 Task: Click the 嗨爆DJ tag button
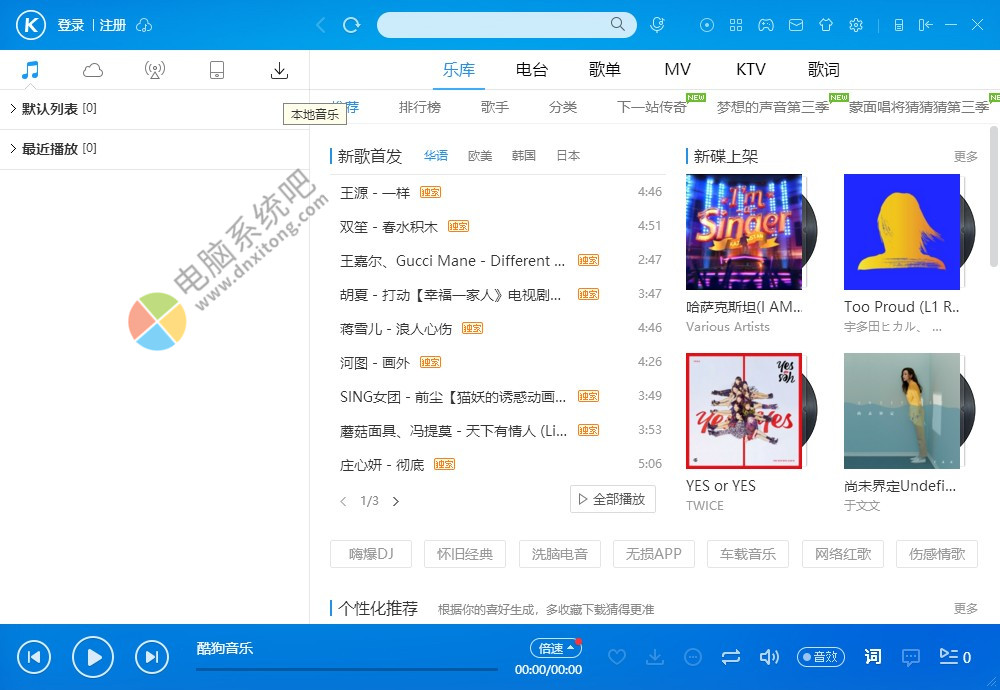coord(371,554)
